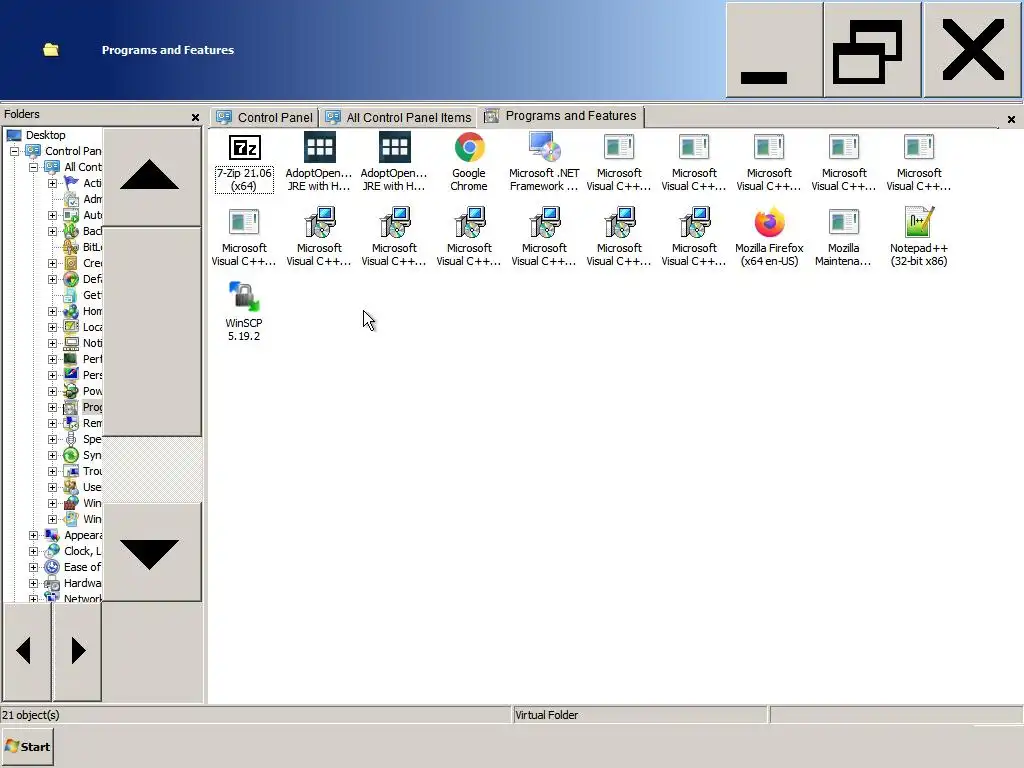
Task: Collapse the All Cont tree node
Action: coord(33,167)
